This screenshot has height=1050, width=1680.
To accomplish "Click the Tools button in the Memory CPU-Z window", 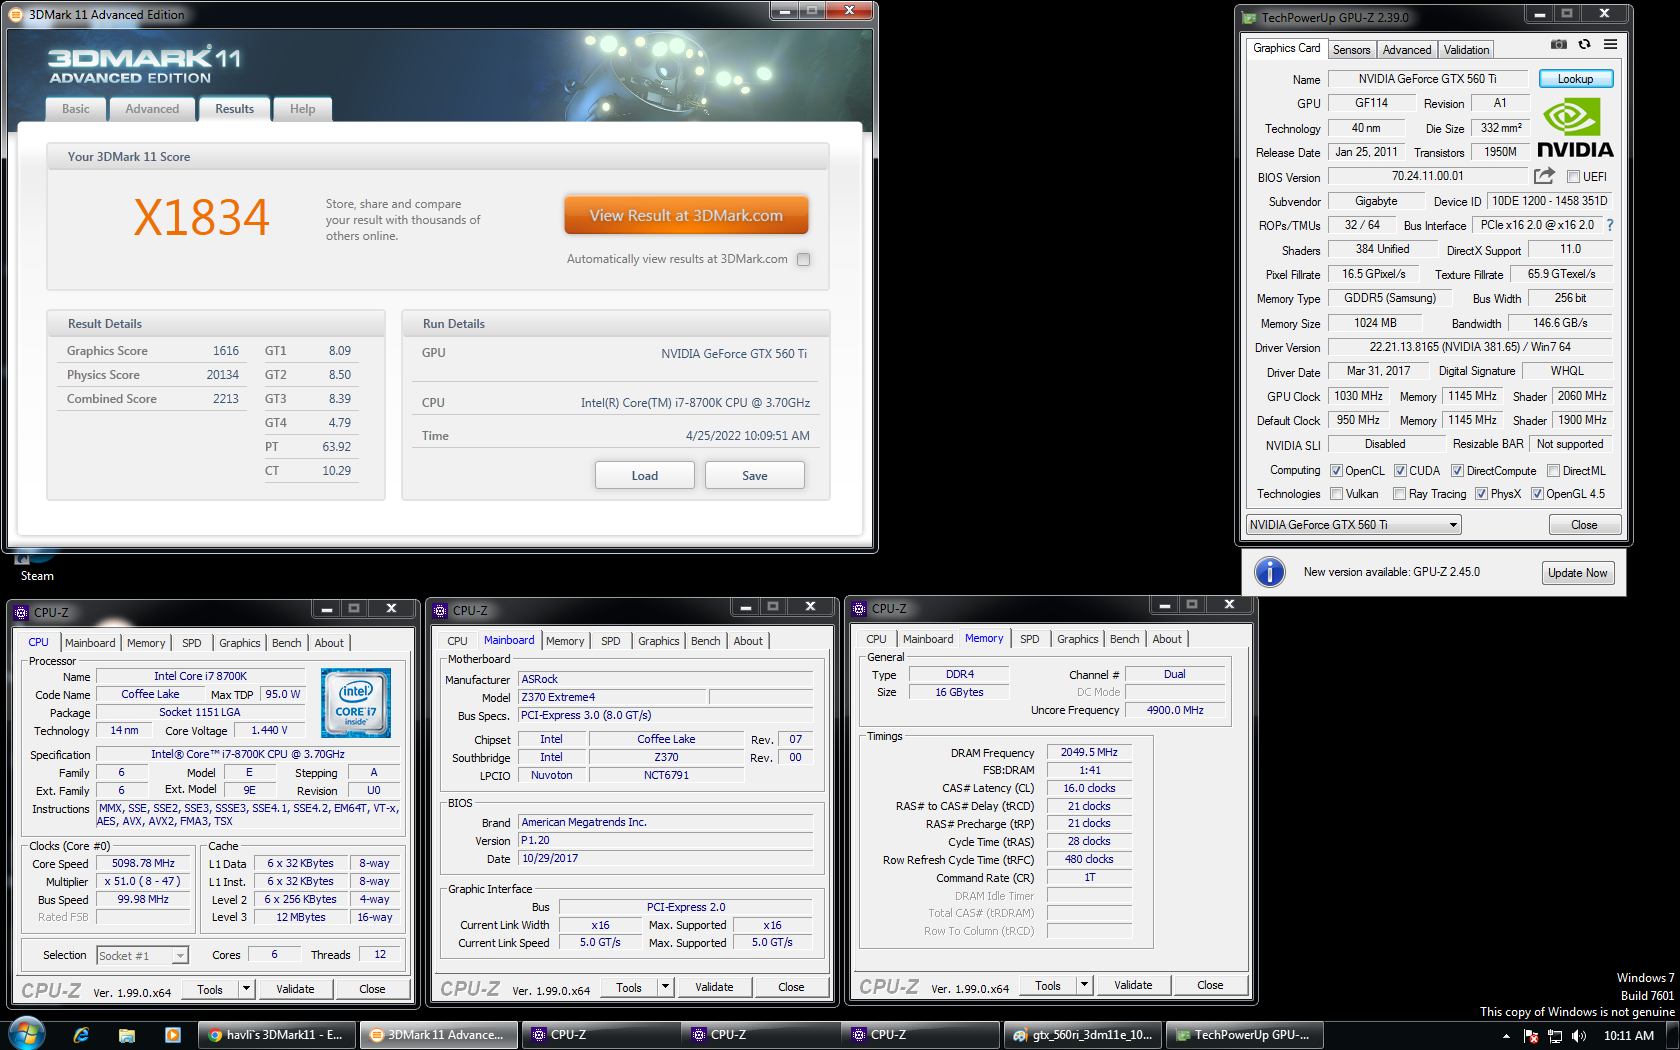I will [x=1047, y=985].
